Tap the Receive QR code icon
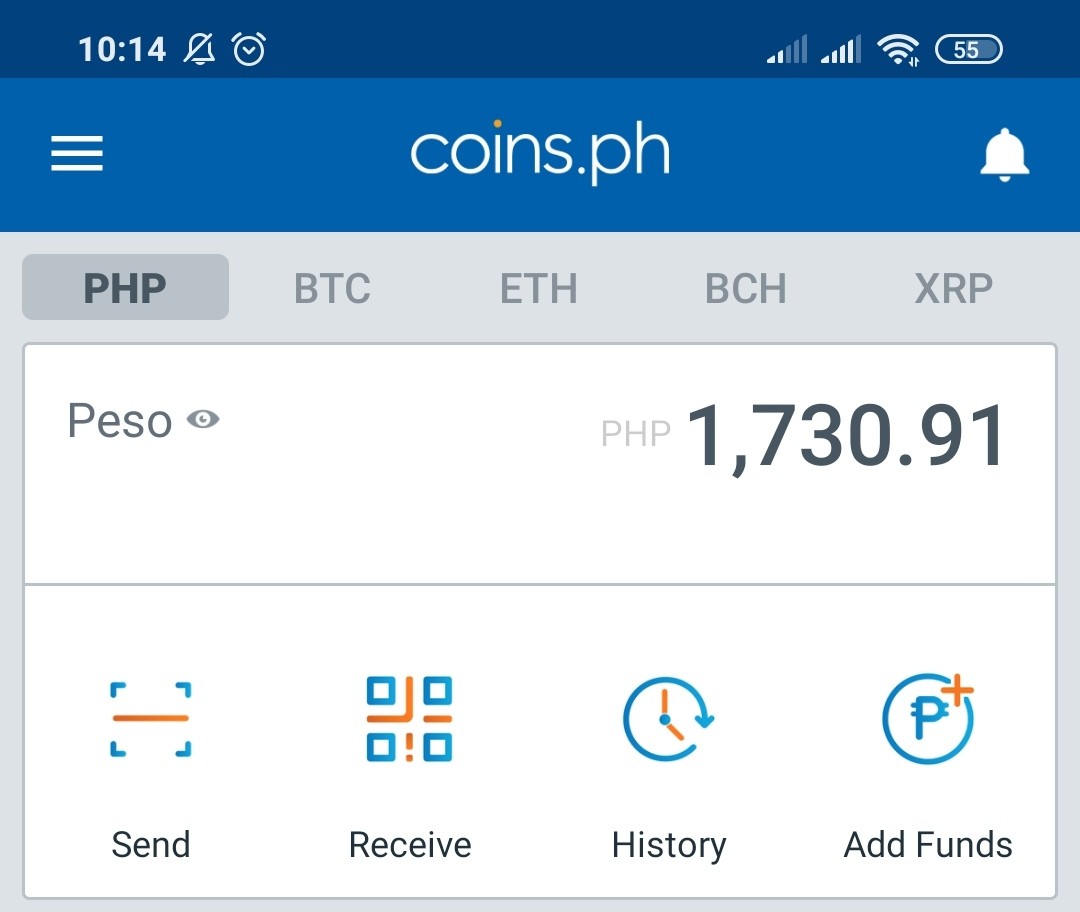This screenshot has height=912, width=1080. coord(409,719)
